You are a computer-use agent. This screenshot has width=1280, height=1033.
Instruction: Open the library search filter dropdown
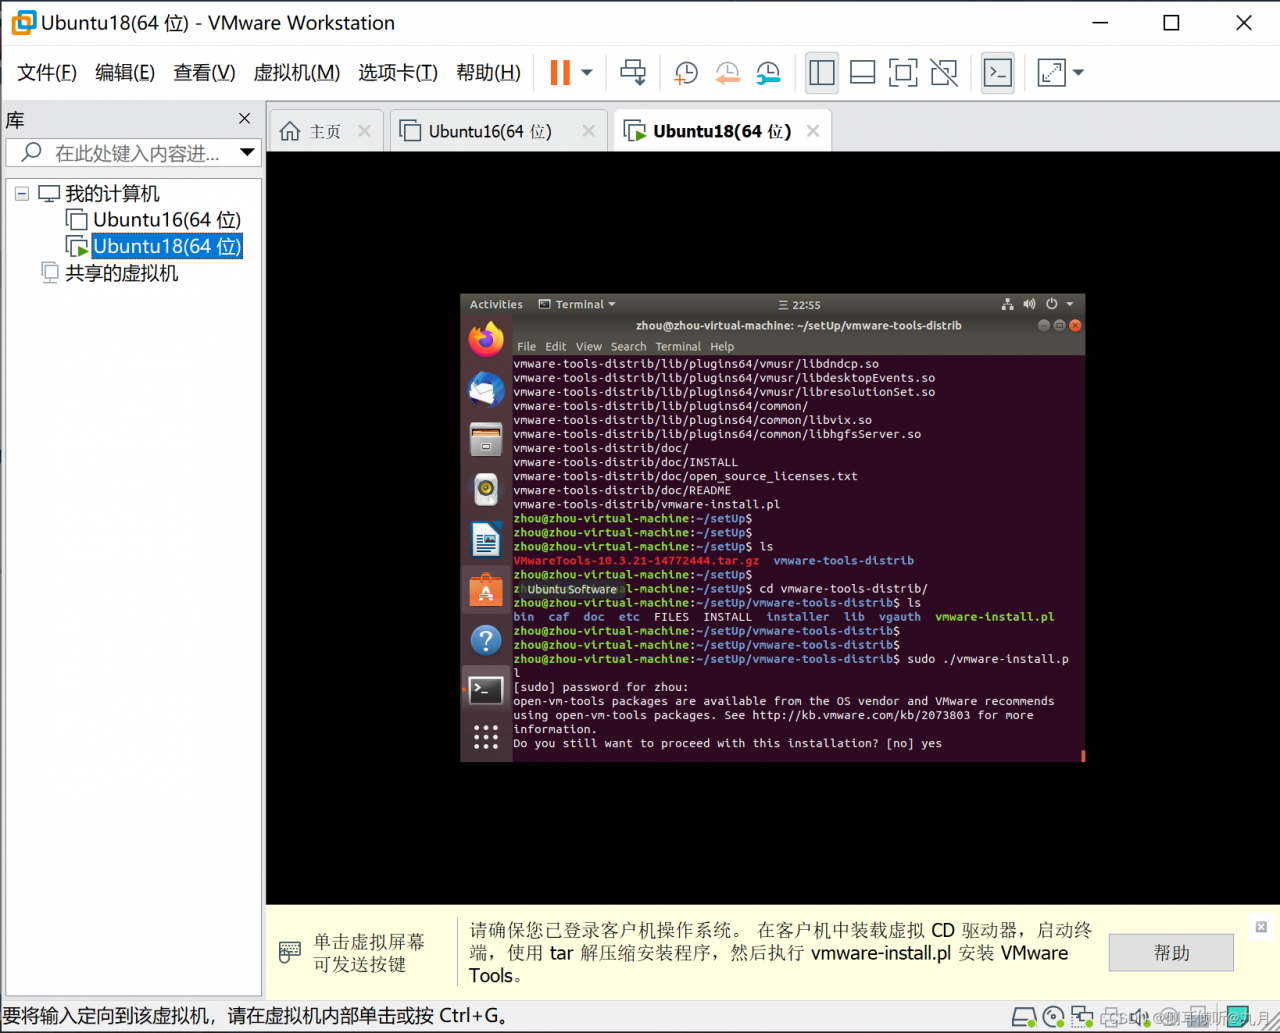247,153
